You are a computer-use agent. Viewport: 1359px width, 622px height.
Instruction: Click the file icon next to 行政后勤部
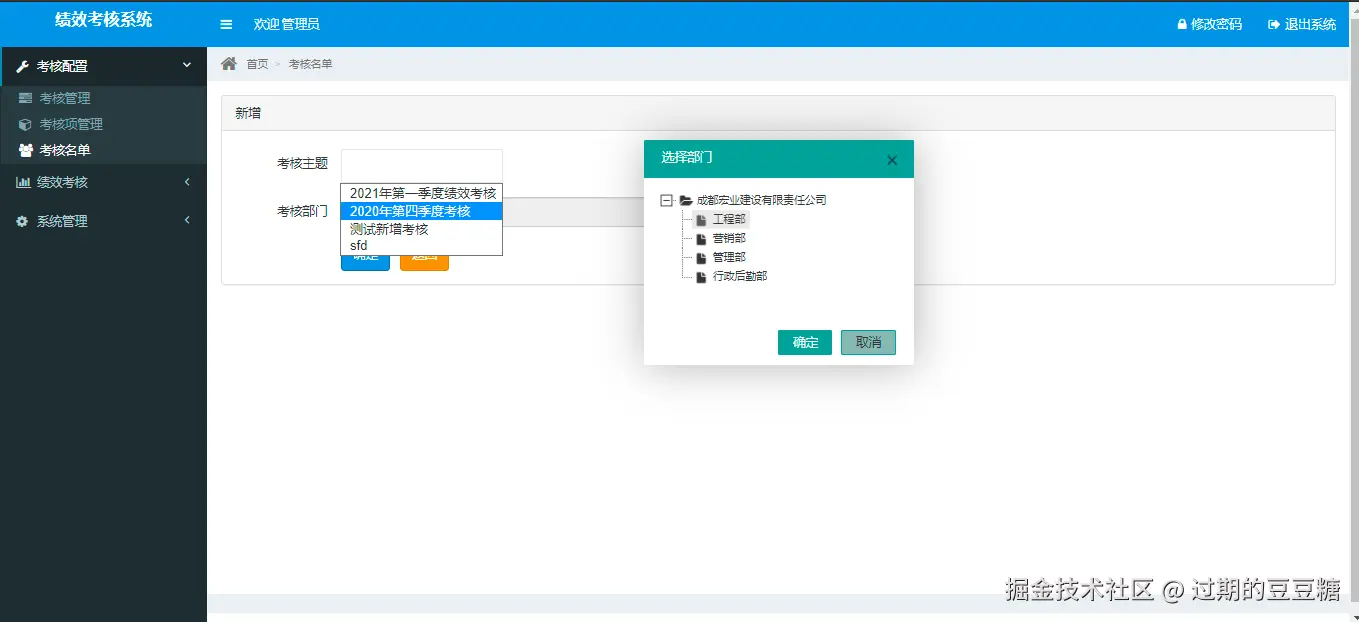(701, 276)
